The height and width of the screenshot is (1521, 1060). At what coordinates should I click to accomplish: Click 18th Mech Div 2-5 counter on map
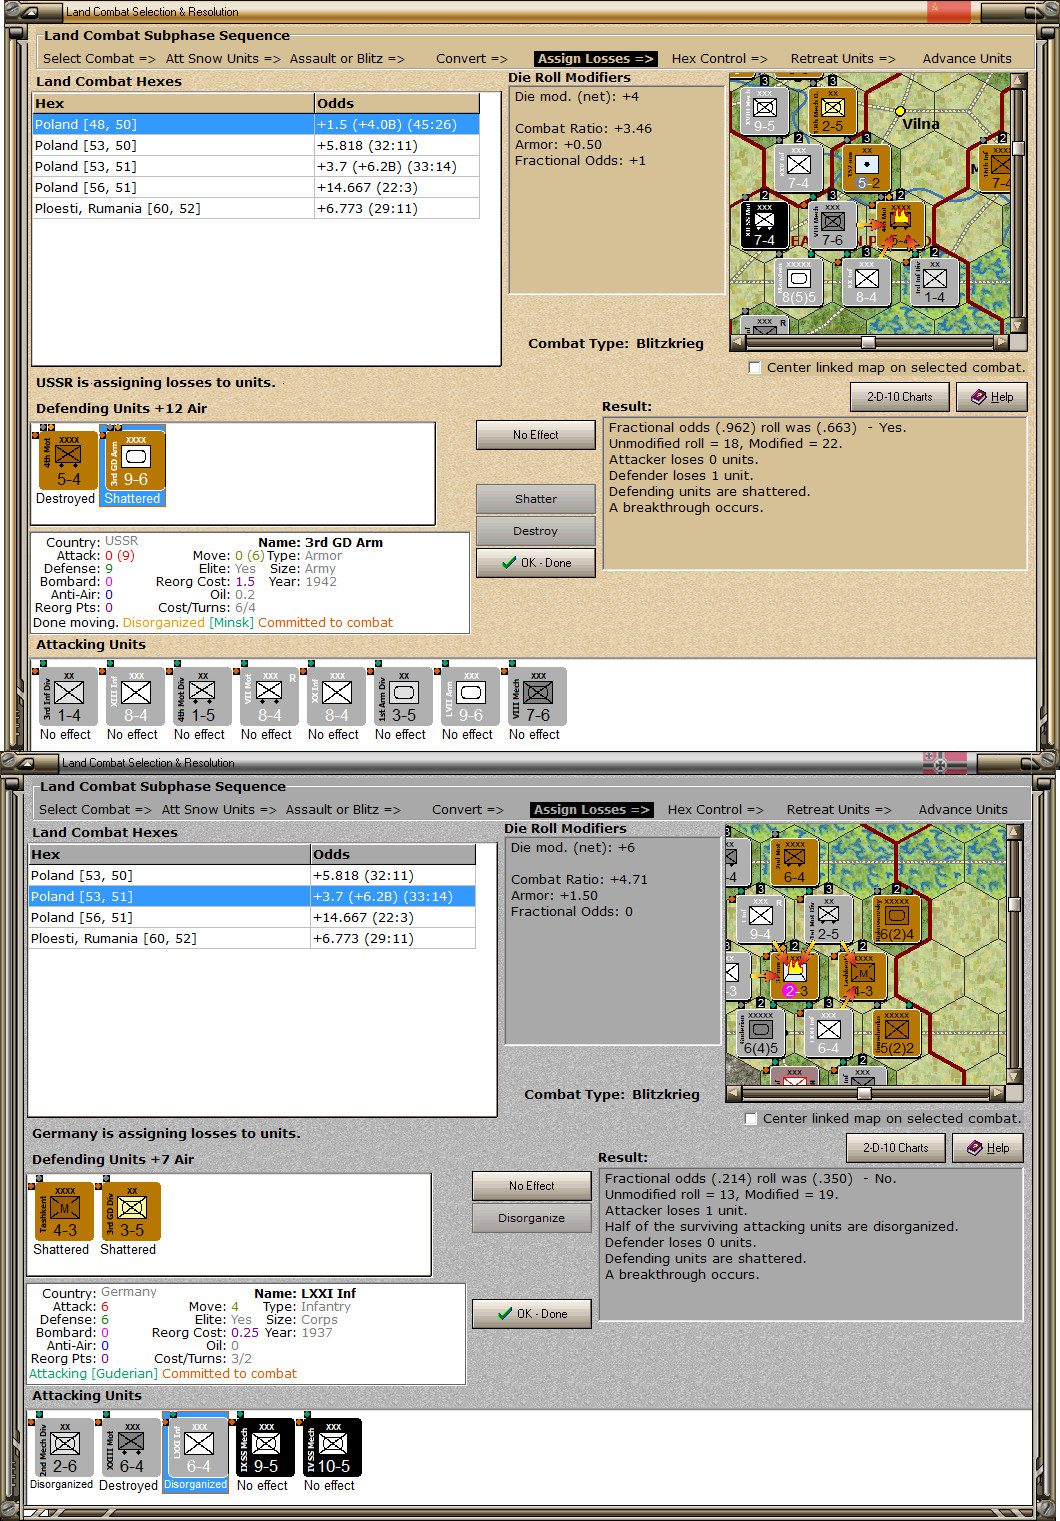(x=832, y=111)
